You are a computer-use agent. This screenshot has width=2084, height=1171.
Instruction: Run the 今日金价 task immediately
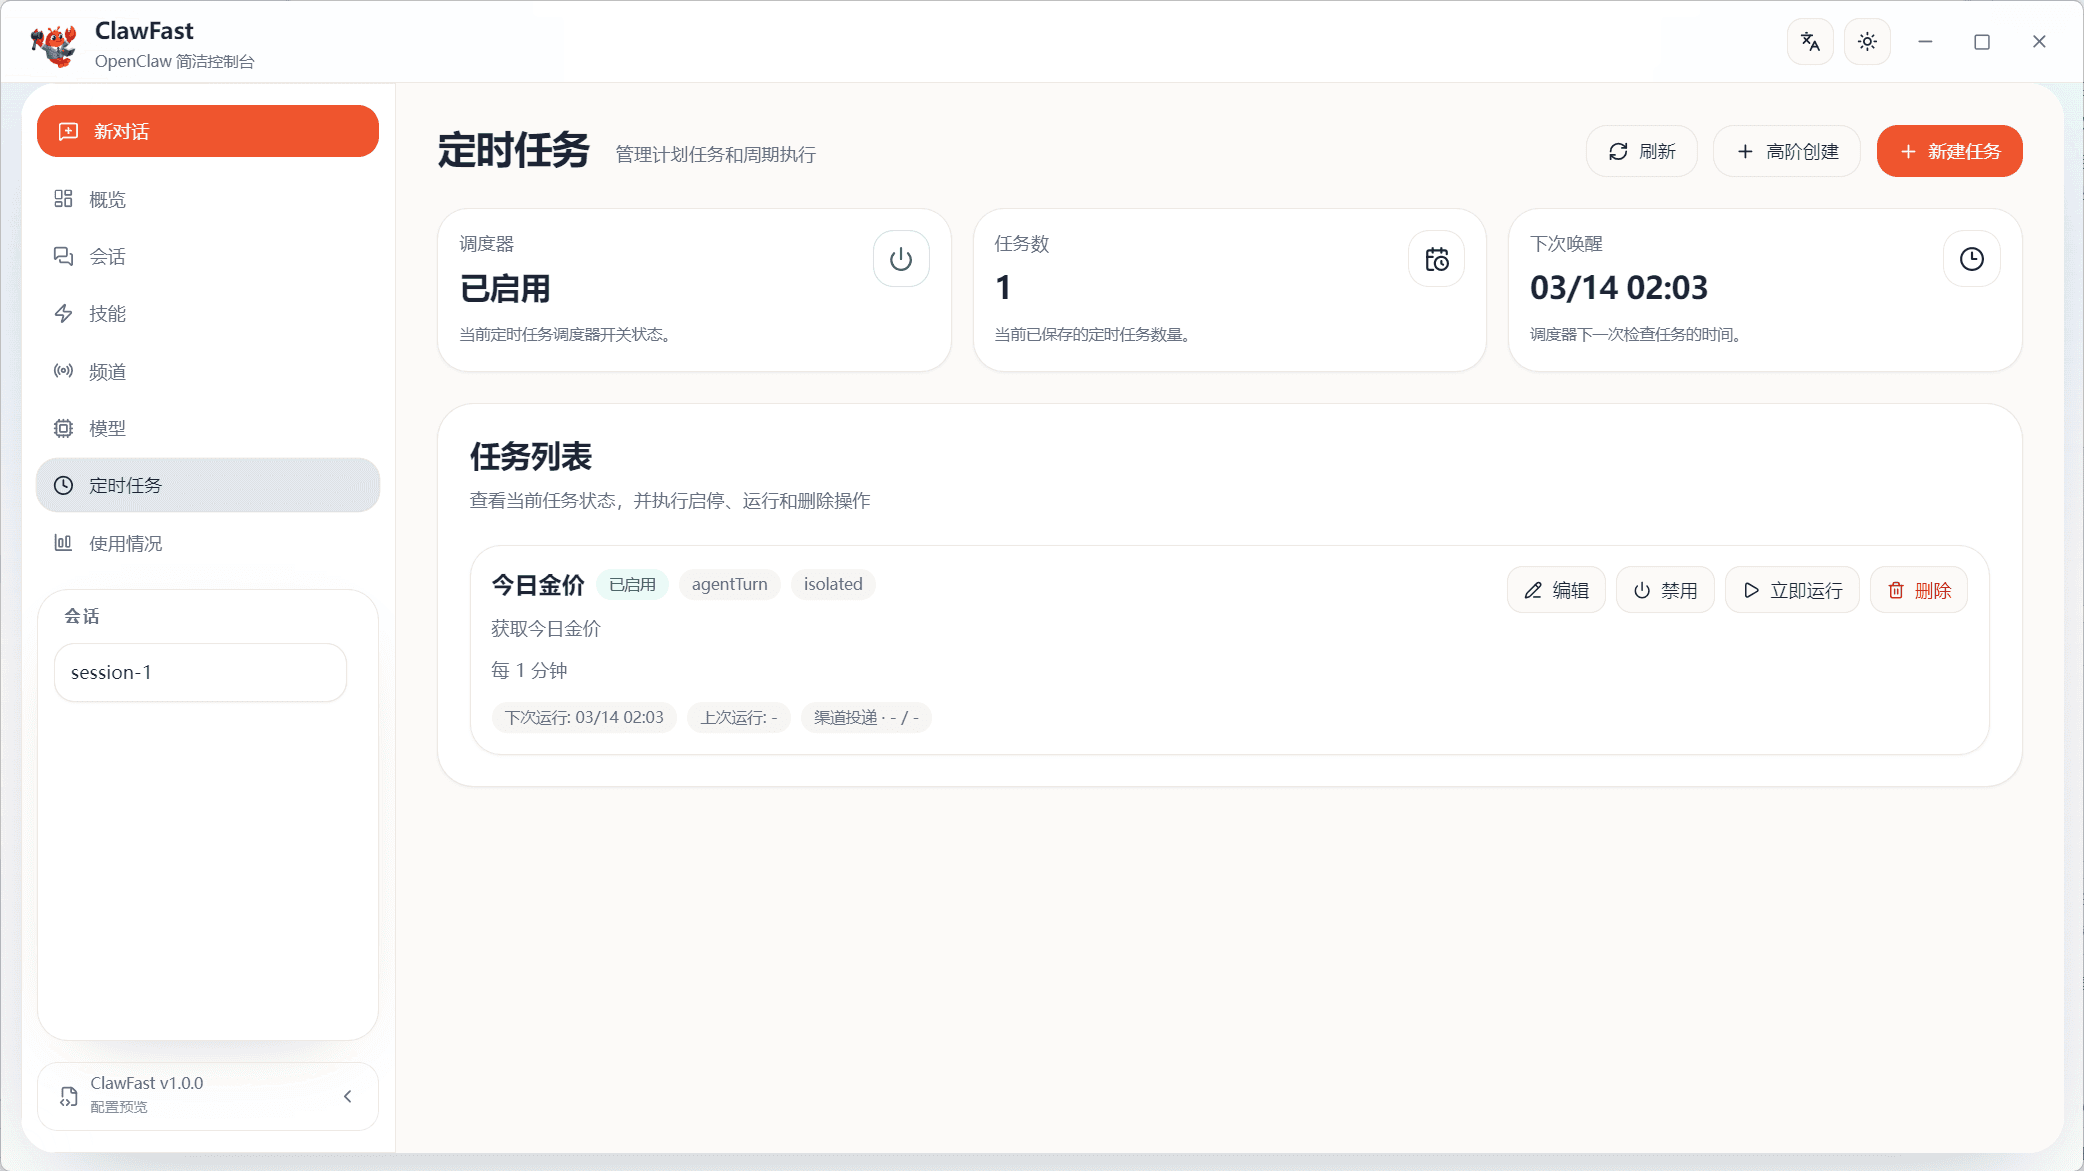[x=1791, y=590]
